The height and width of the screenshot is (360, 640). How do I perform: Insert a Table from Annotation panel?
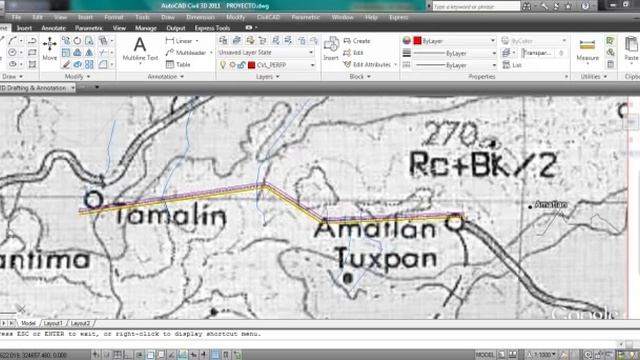coord(178,64)
